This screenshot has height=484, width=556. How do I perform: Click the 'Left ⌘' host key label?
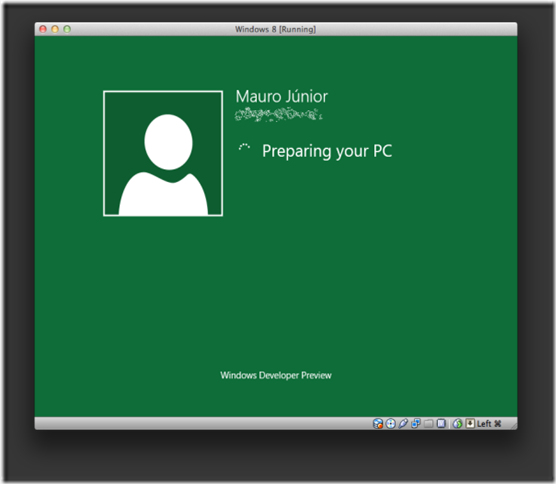click(x=489, y=423)
